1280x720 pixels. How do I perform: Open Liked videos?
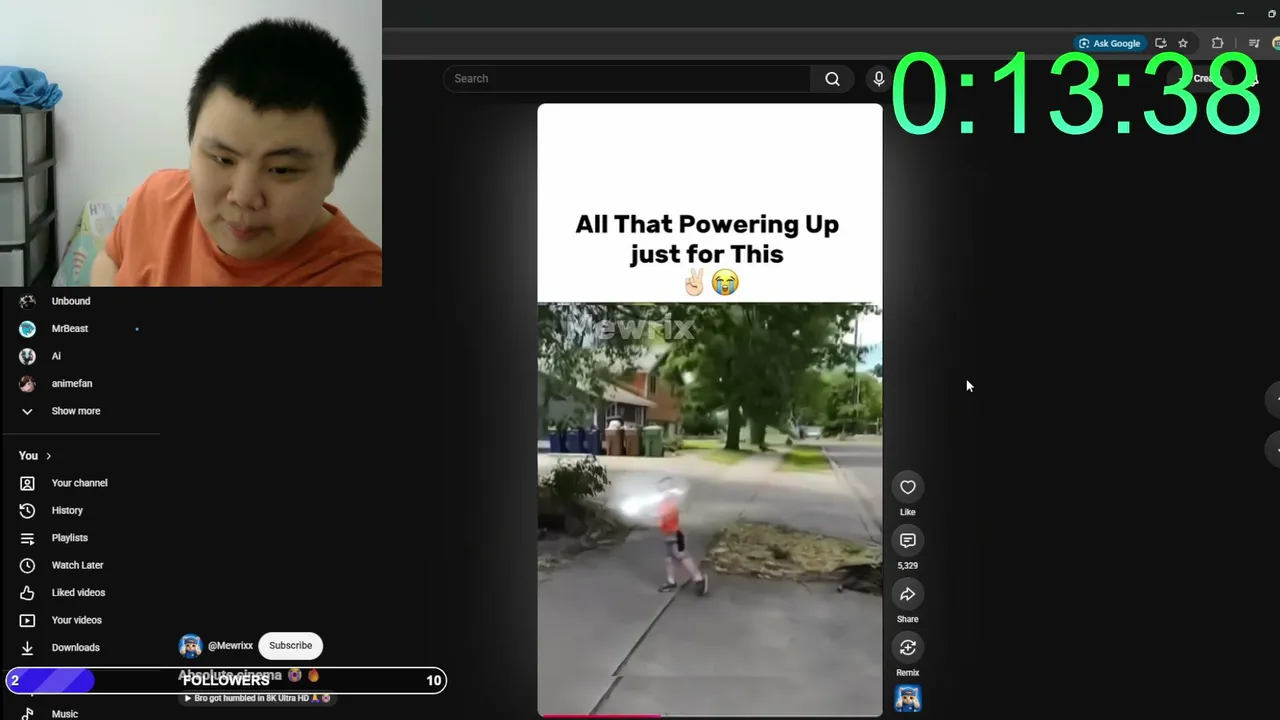(80, 593)
